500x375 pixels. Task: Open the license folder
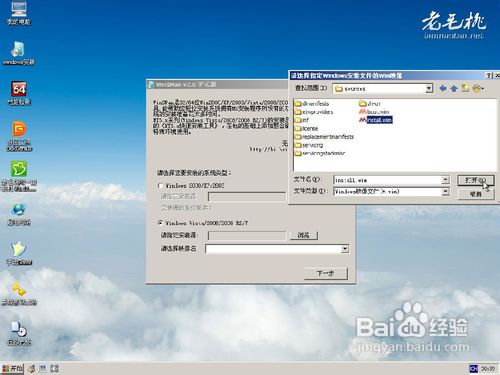tap(306, 128)
